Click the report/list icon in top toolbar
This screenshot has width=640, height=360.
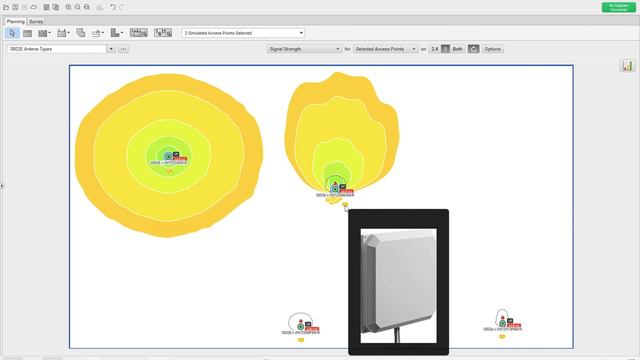47,7
